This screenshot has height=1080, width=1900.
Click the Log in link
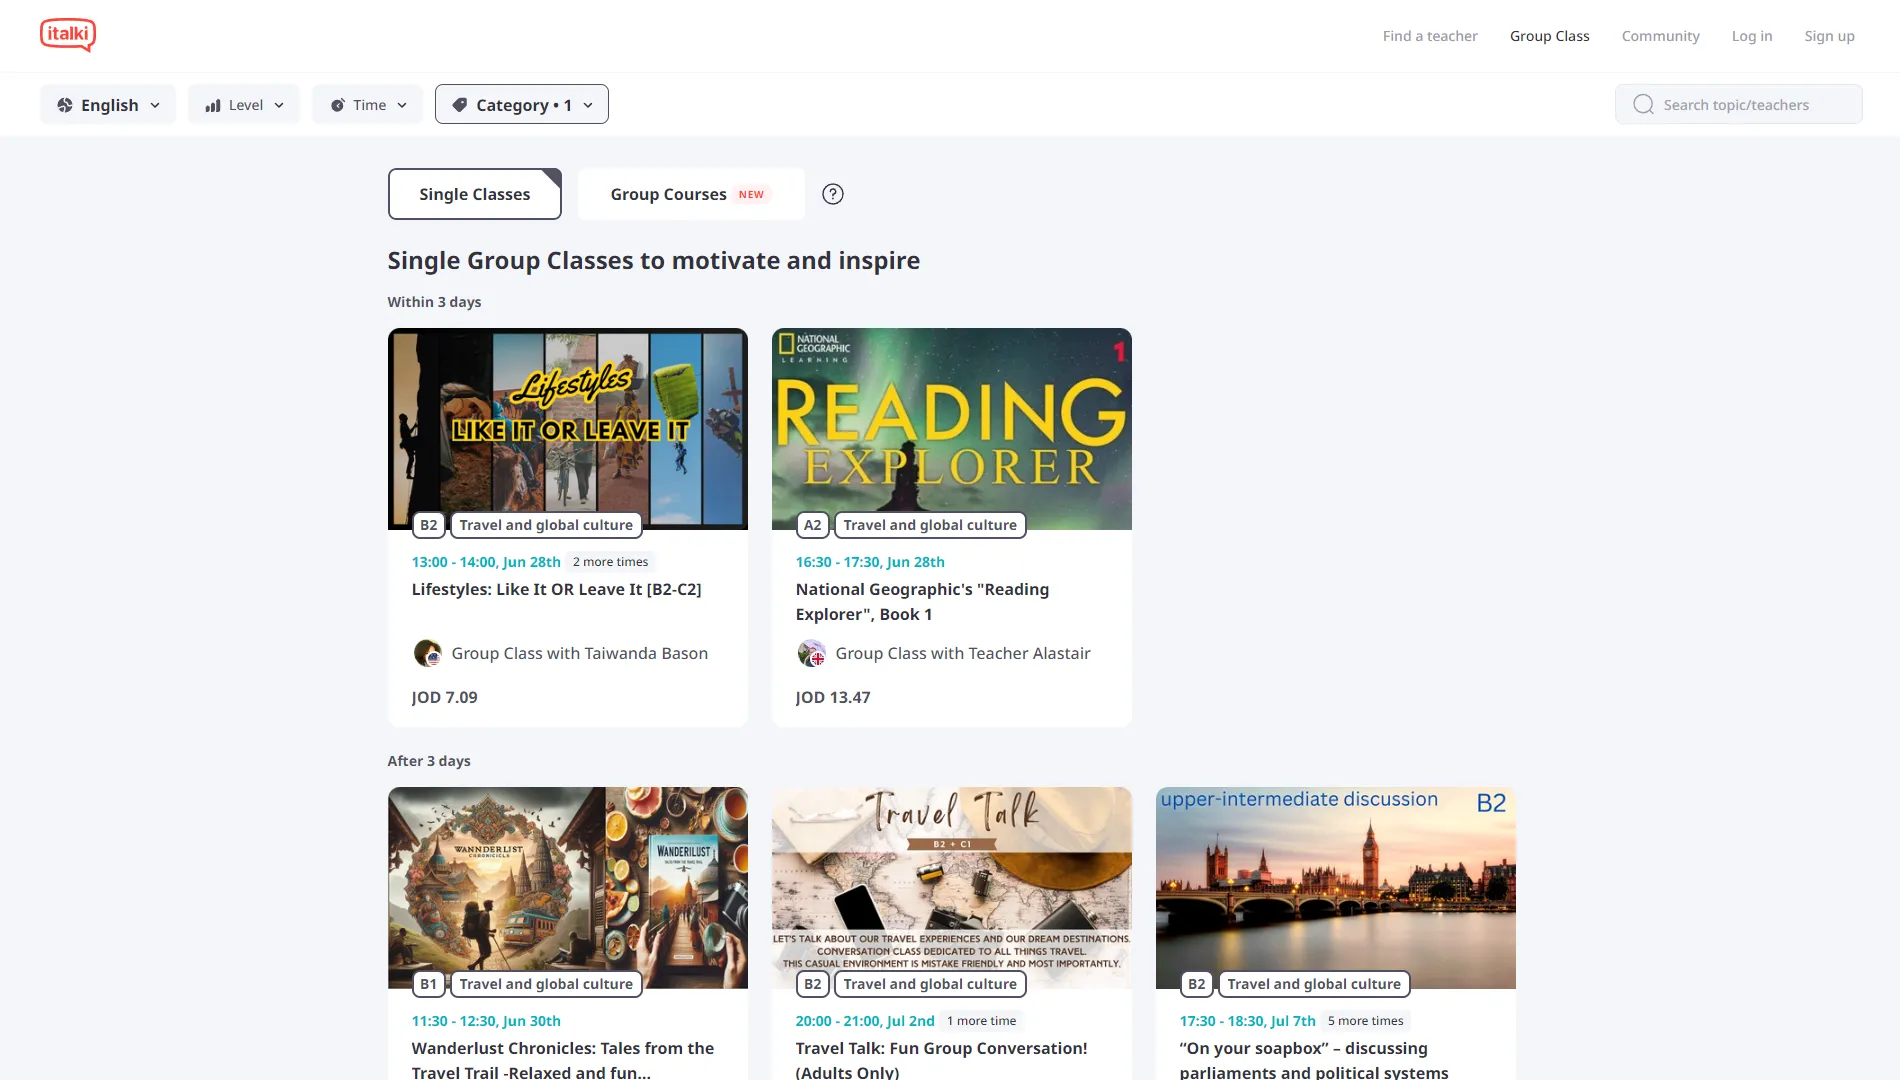click(1752, 36)
